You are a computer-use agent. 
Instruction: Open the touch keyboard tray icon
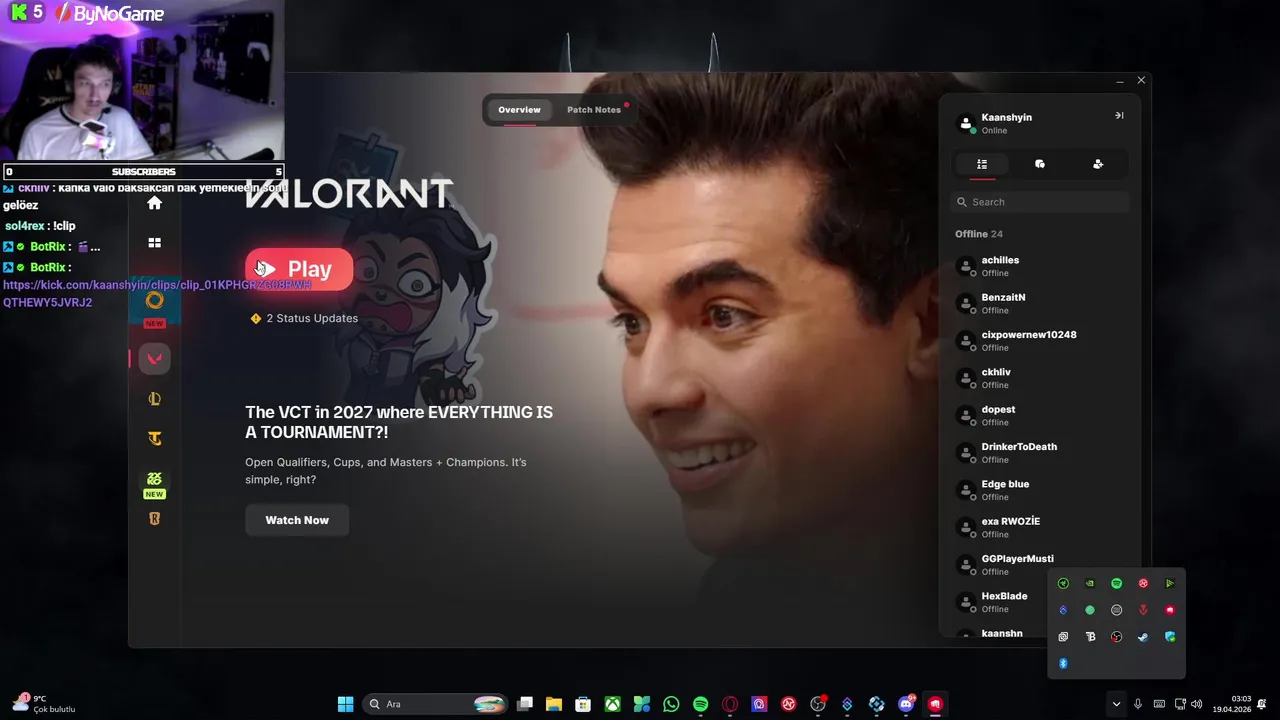[x=1159, y=704]
